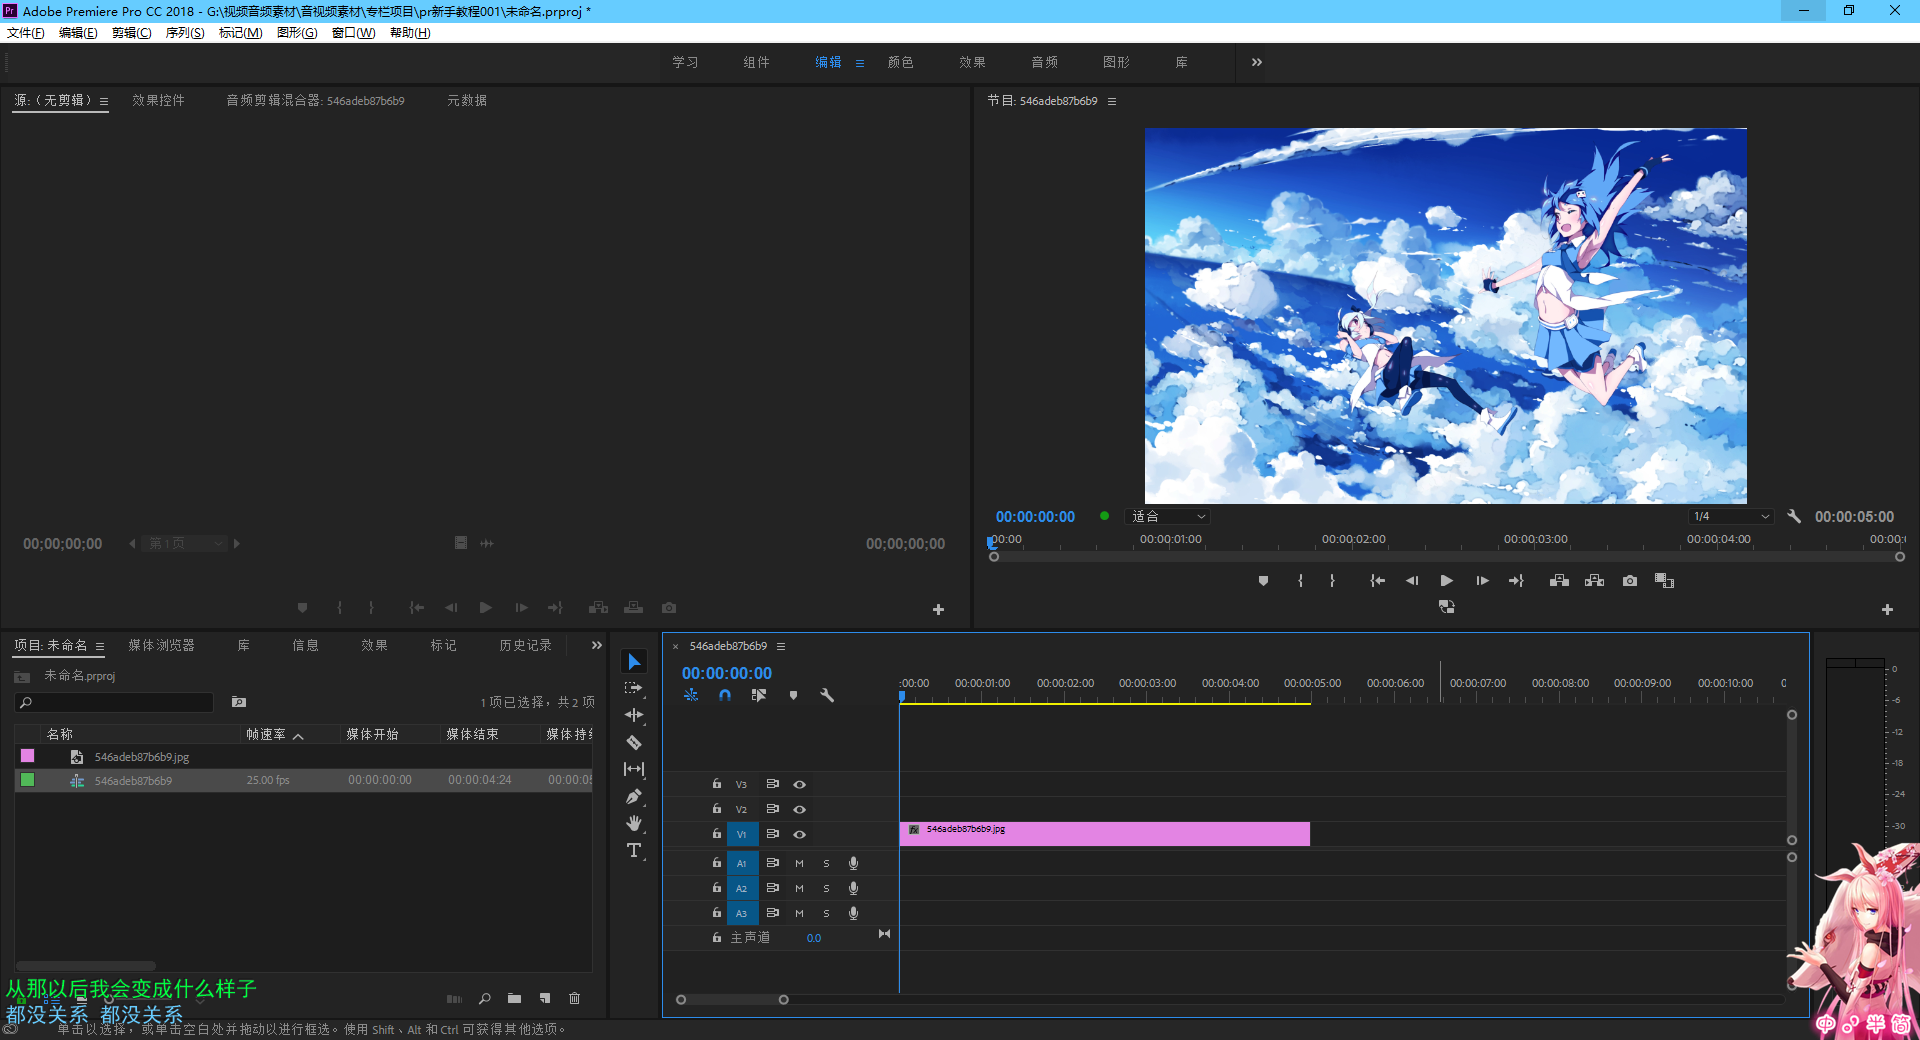Viewport: 1920px width, 1040px height.
Task: Open the 编辑 workspace menu icon
Action: pyautogui.click(x=860, y=63)
